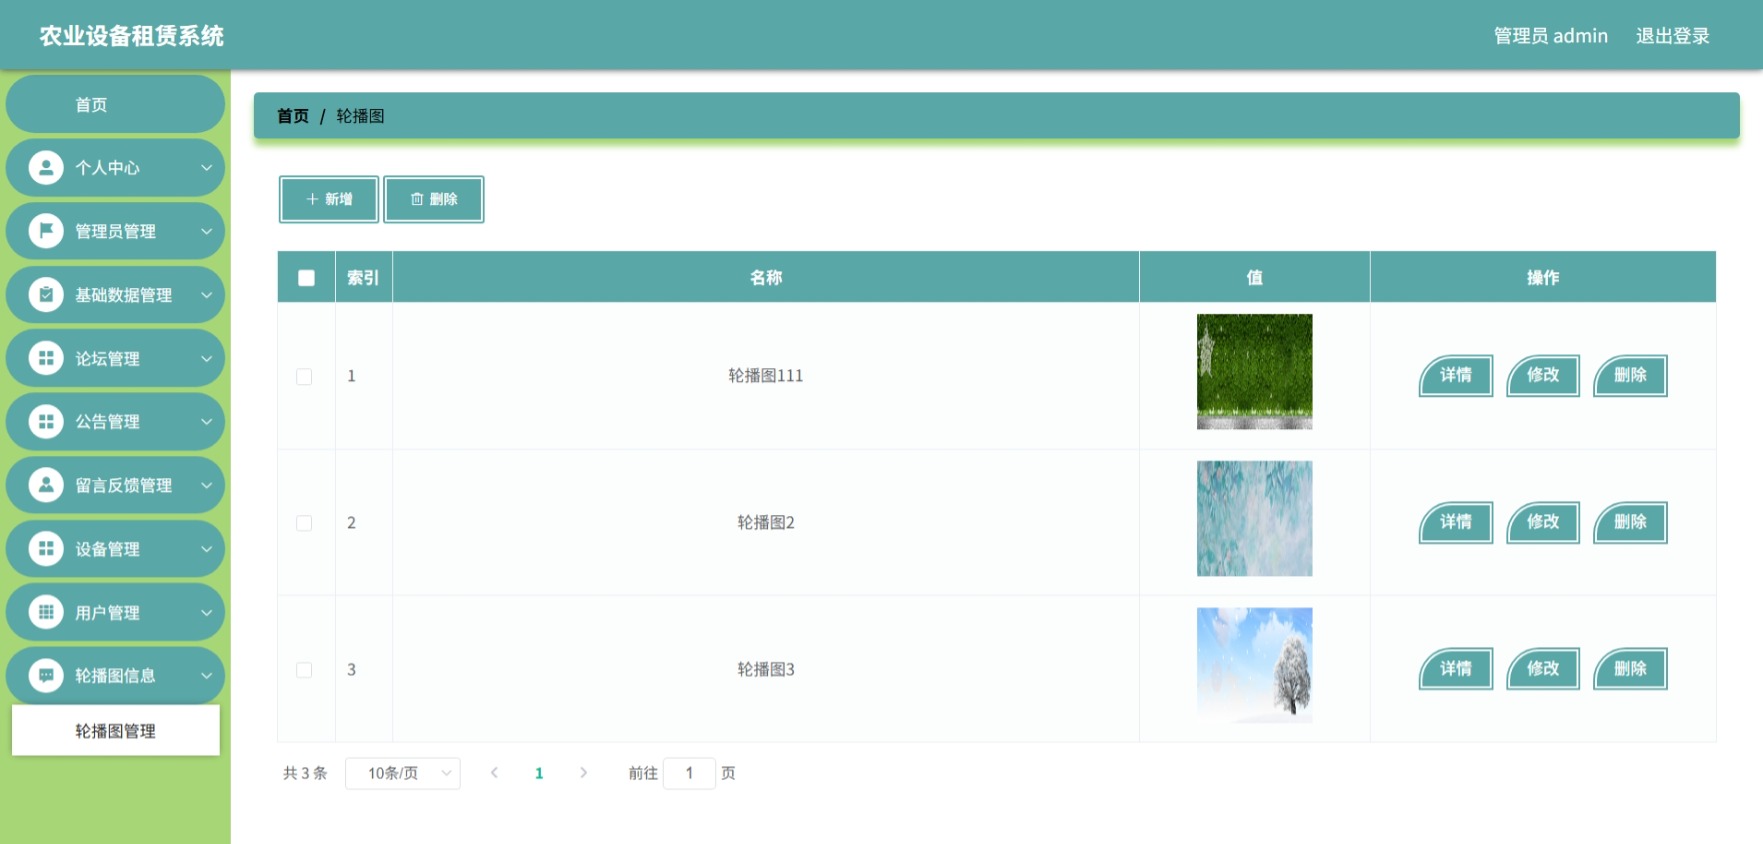Image resolution: width=1763 pixels, height=844 pixels.
Task: Go to next page arrow
Action: 584,773
